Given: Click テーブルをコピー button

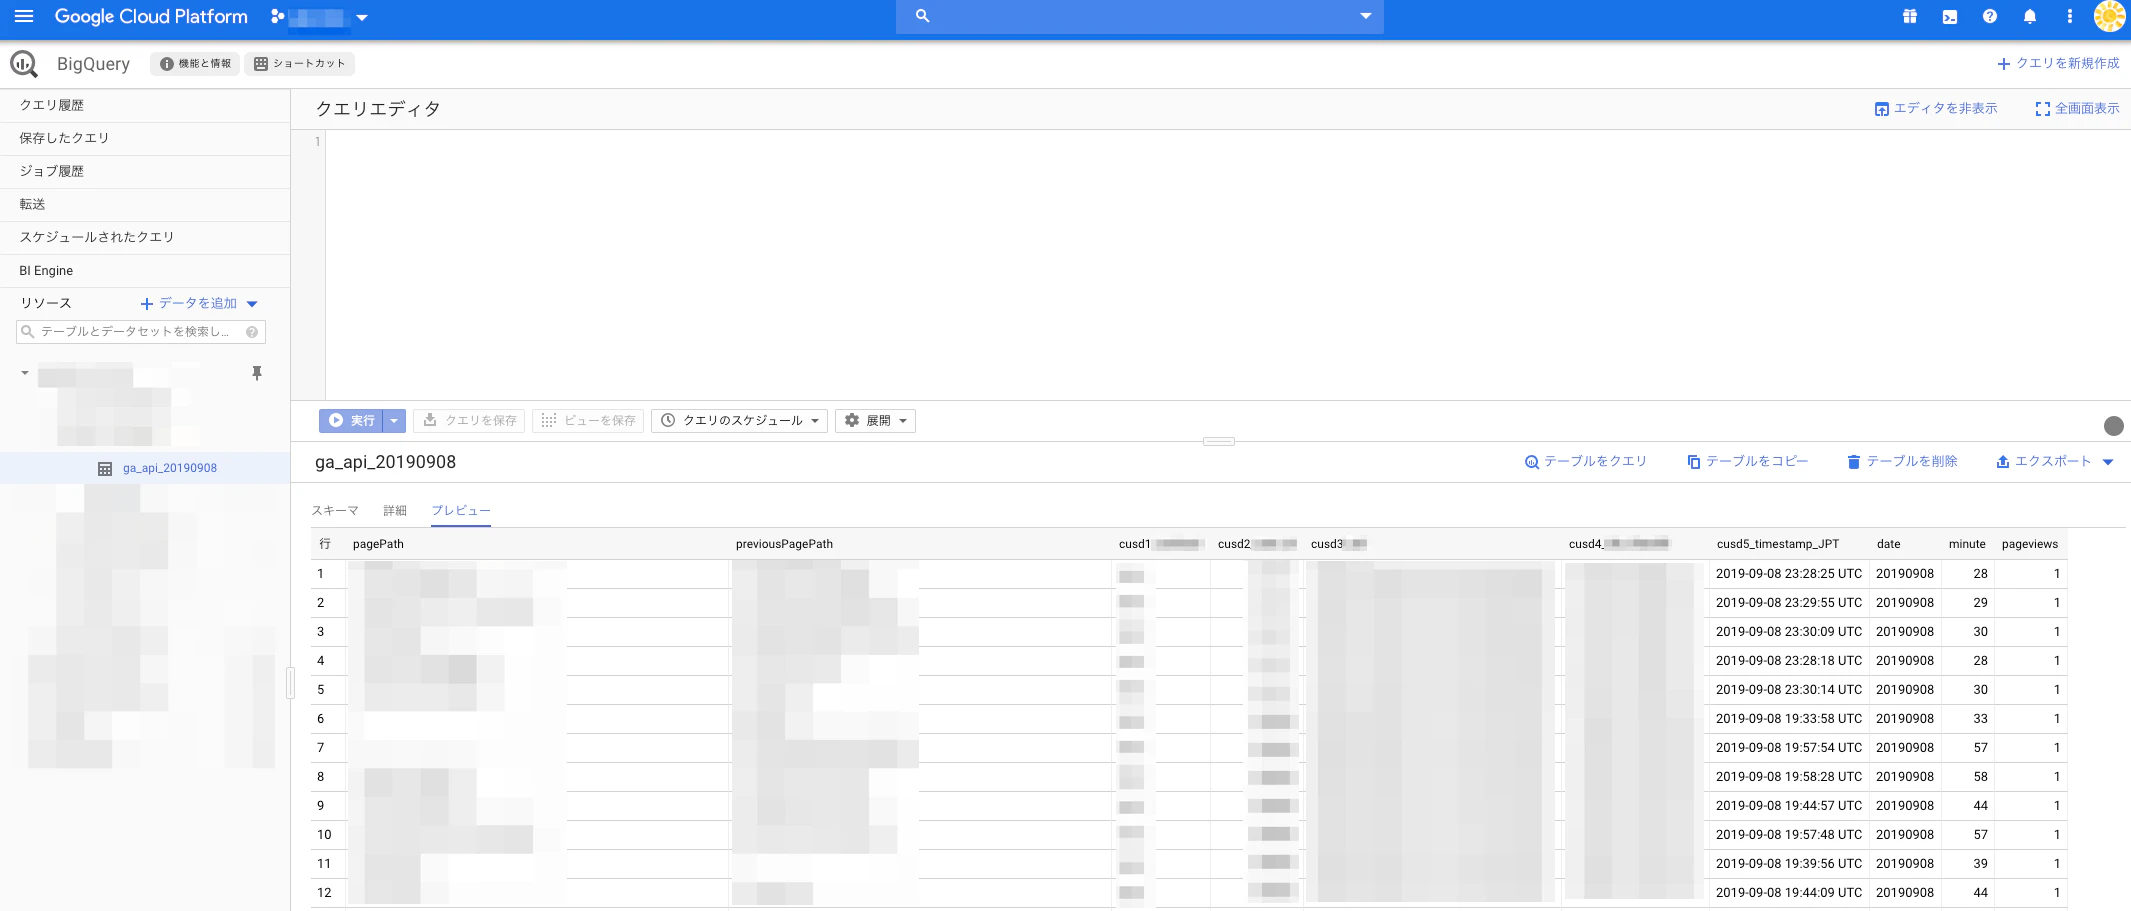Looking at the screenshot, I should 1747,461.
